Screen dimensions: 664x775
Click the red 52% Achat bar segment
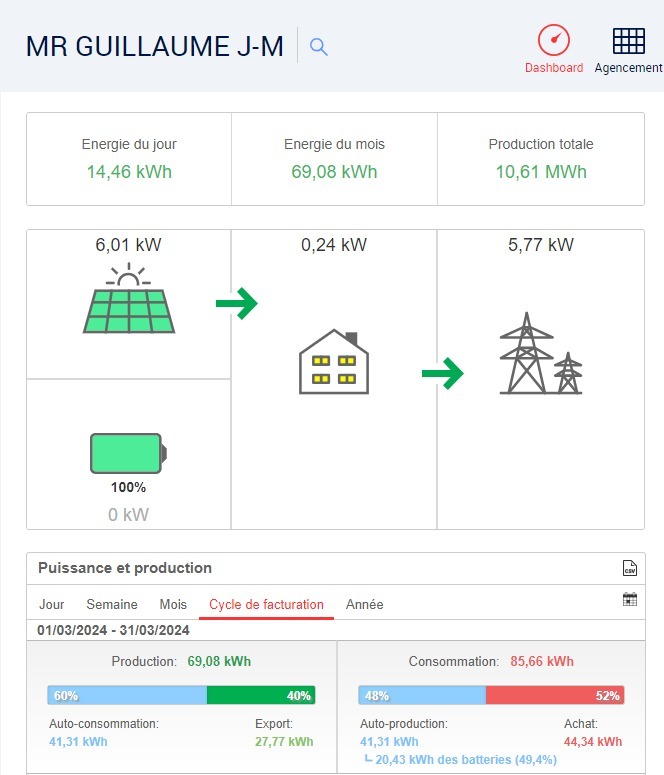coord(554,695)
